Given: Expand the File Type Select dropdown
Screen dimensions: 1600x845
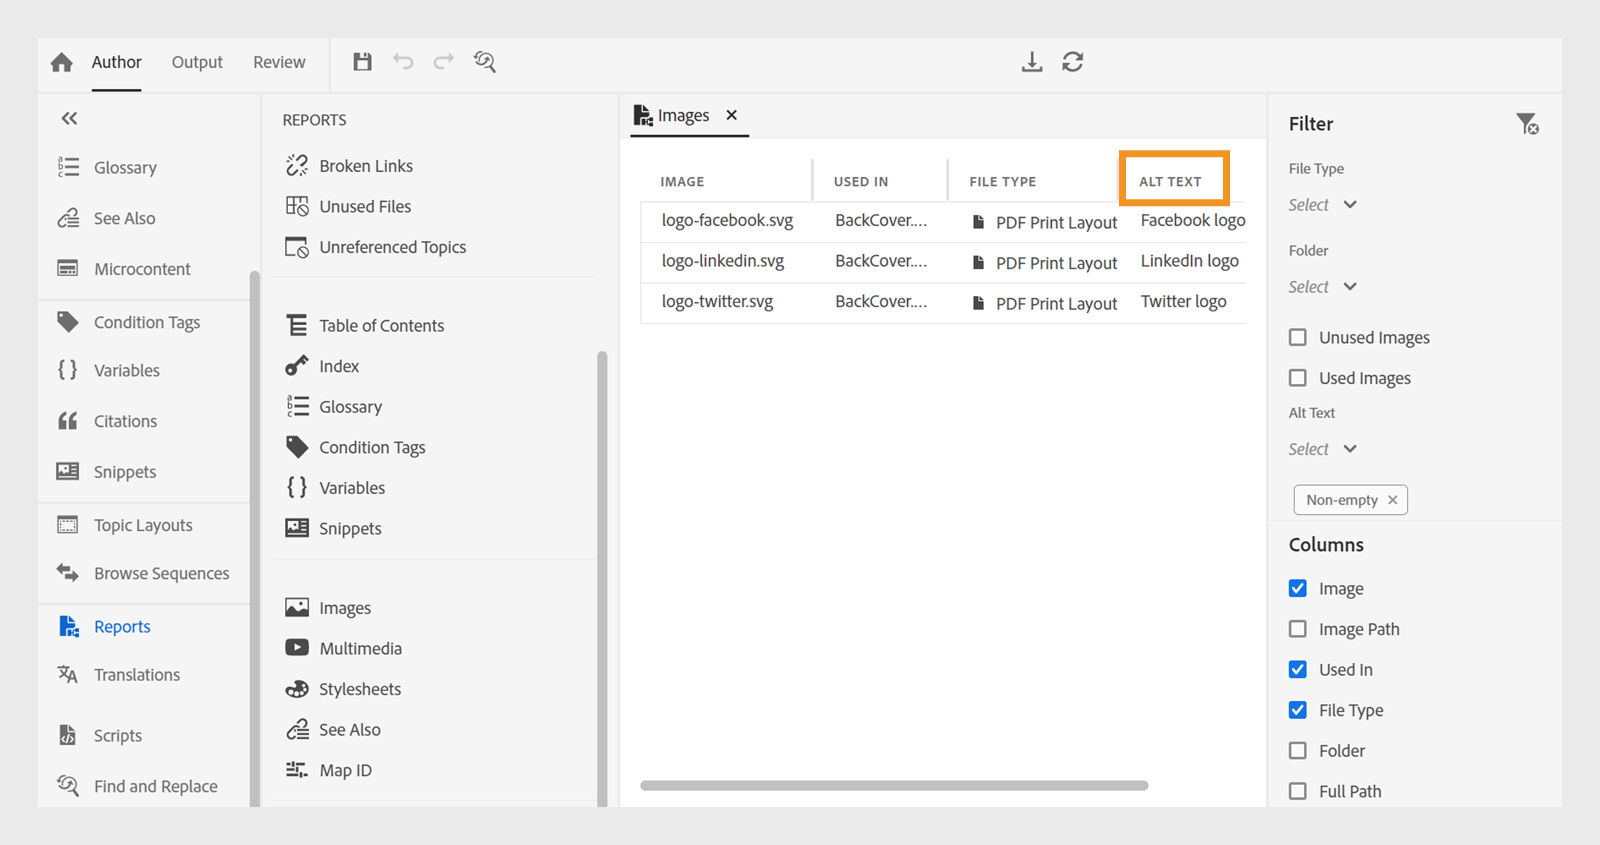Looking at the screenshot, I should coord(1322,205).
